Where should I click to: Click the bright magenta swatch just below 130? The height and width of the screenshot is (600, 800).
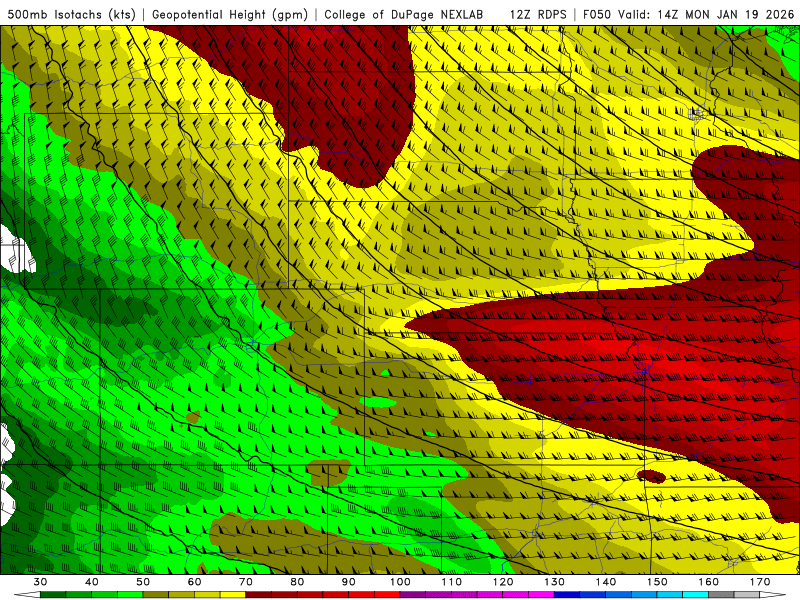(x=541, y=594)
